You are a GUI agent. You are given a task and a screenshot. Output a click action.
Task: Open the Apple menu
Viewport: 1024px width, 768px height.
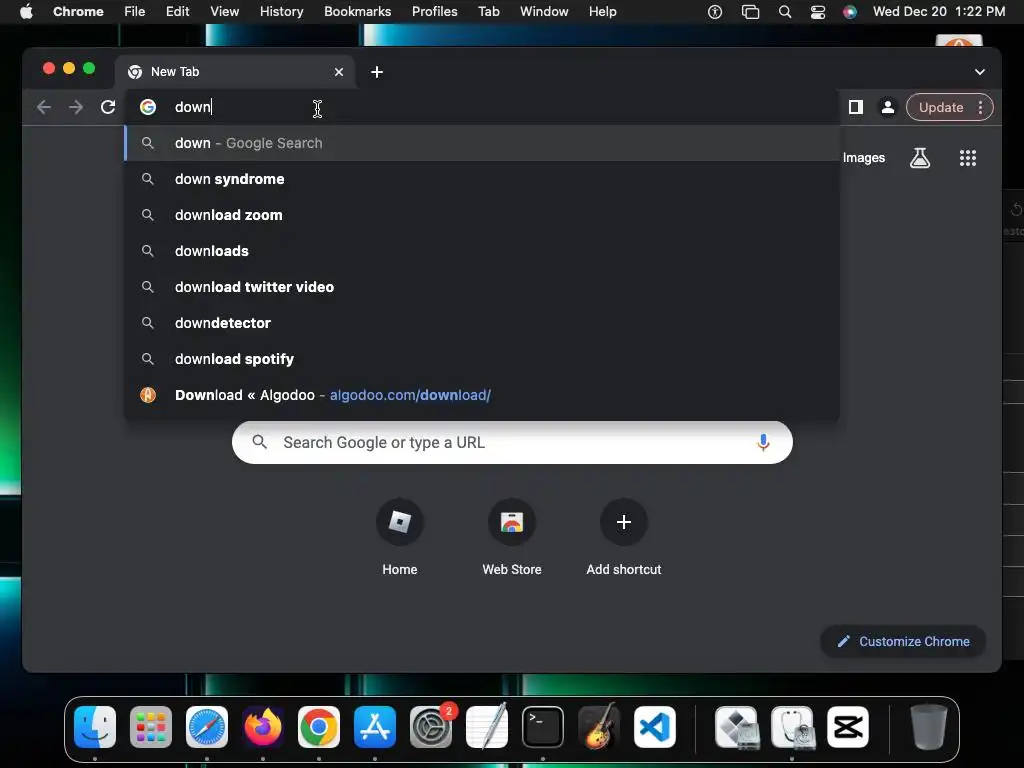click(x=26, y=12)
